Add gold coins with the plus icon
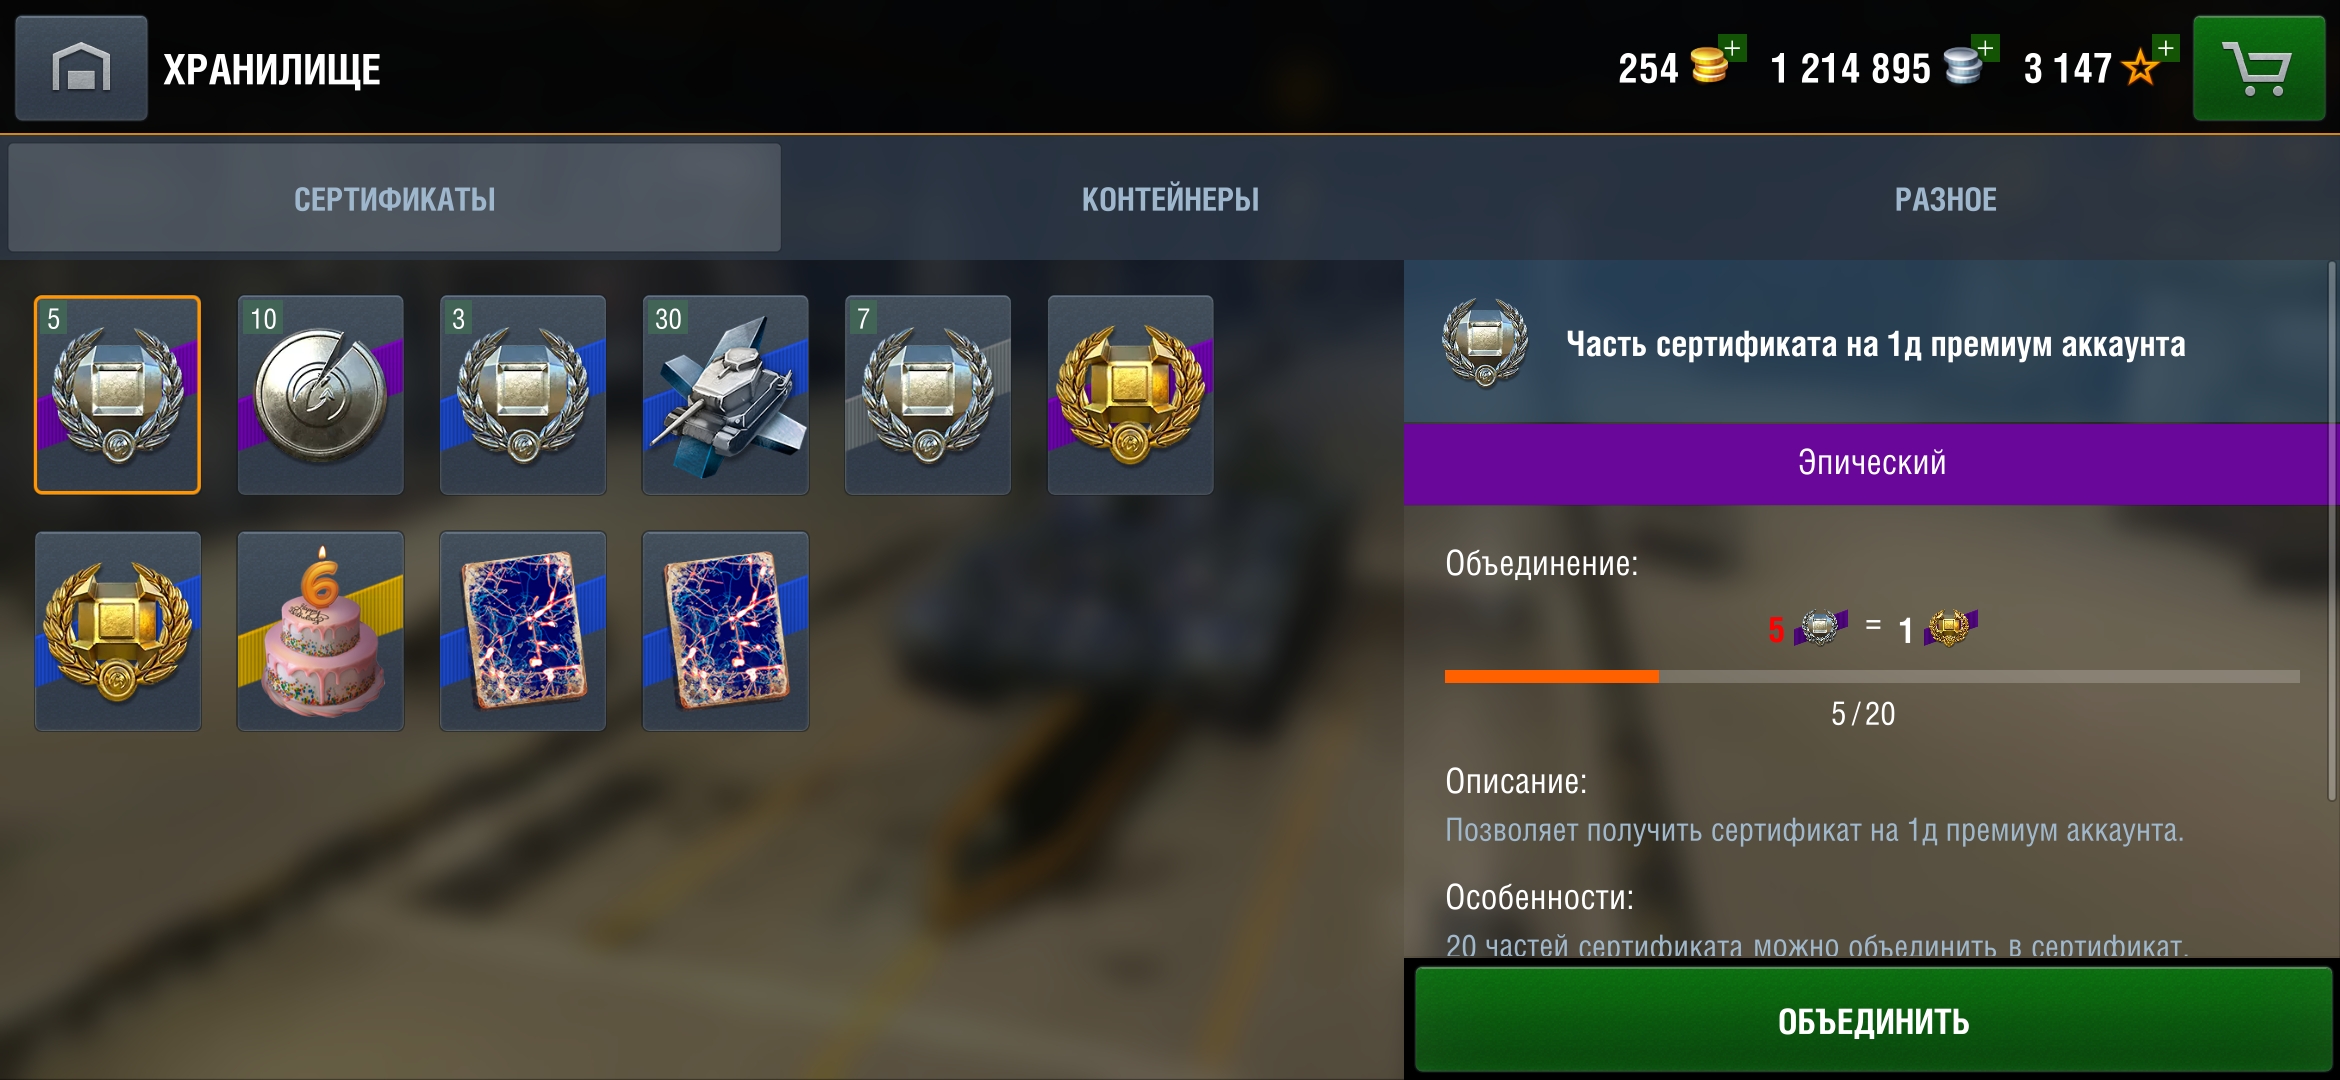The height and width of the screenshot is (1080, 2340). click(x=1733, y=48)
